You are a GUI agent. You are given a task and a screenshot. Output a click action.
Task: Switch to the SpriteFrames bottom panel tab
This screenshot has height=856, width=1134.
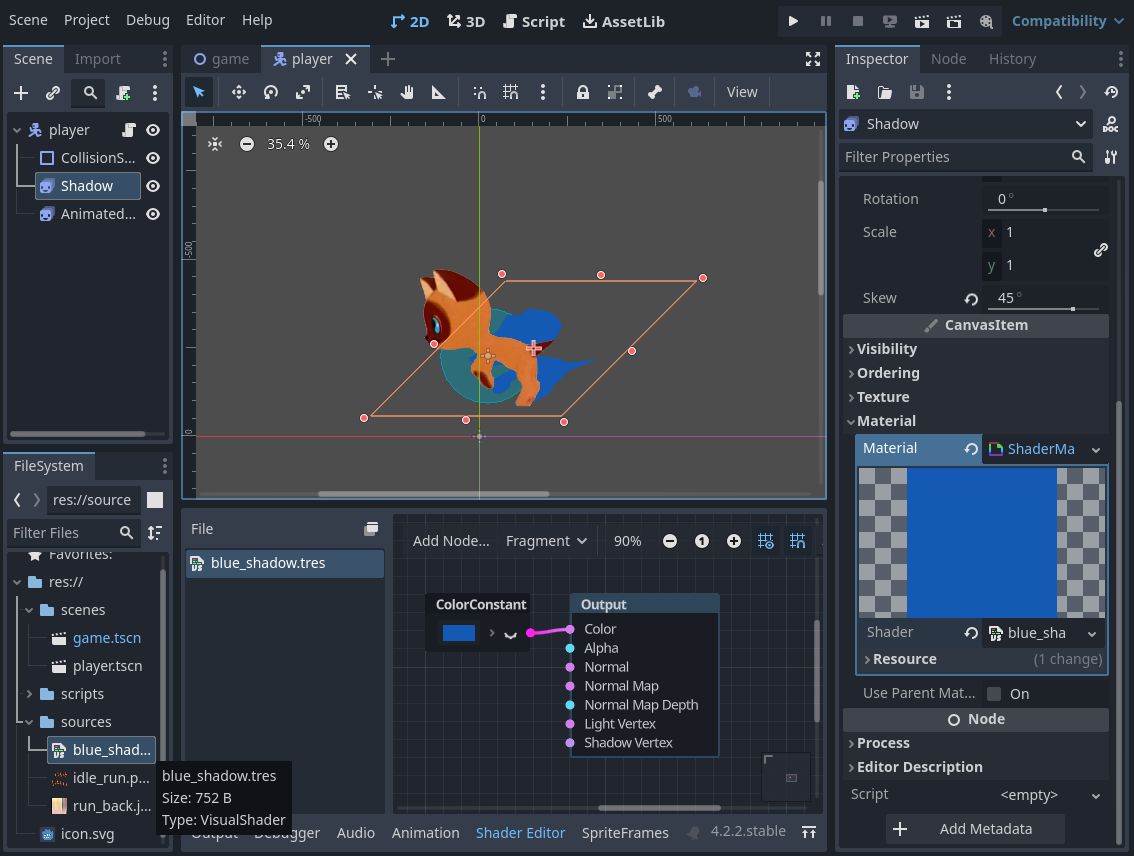click(625, 832)
